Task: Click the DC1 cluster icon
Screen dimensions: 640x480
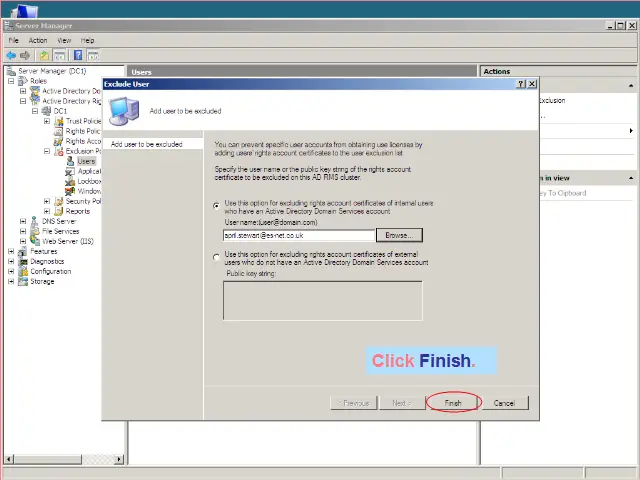Action: (47, 111)
